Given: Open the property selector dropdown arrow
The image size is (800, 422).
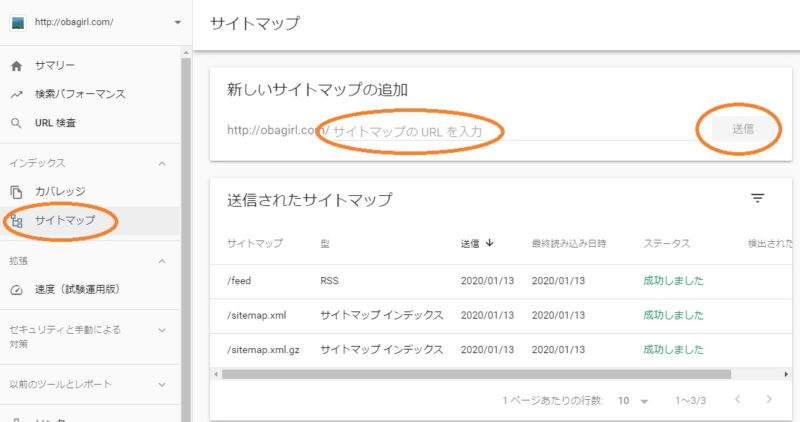Looking at the screenshot, I should pyautogui.click(x=178, y=22).
